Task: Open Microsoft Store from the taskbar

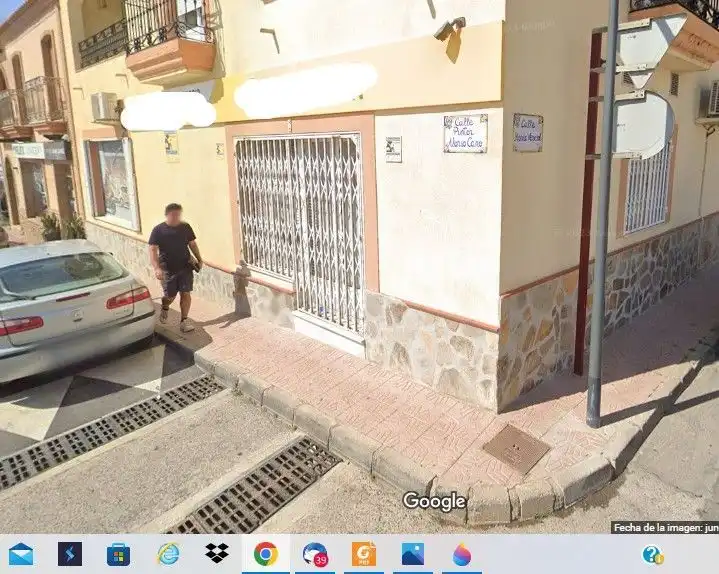Action: [119, 554]
